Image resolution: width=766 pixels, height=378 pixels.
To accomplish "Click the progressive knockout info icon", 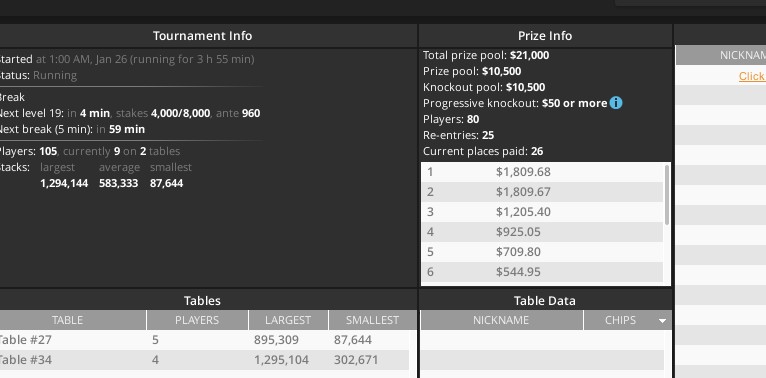I will click(x=616, y=103).
